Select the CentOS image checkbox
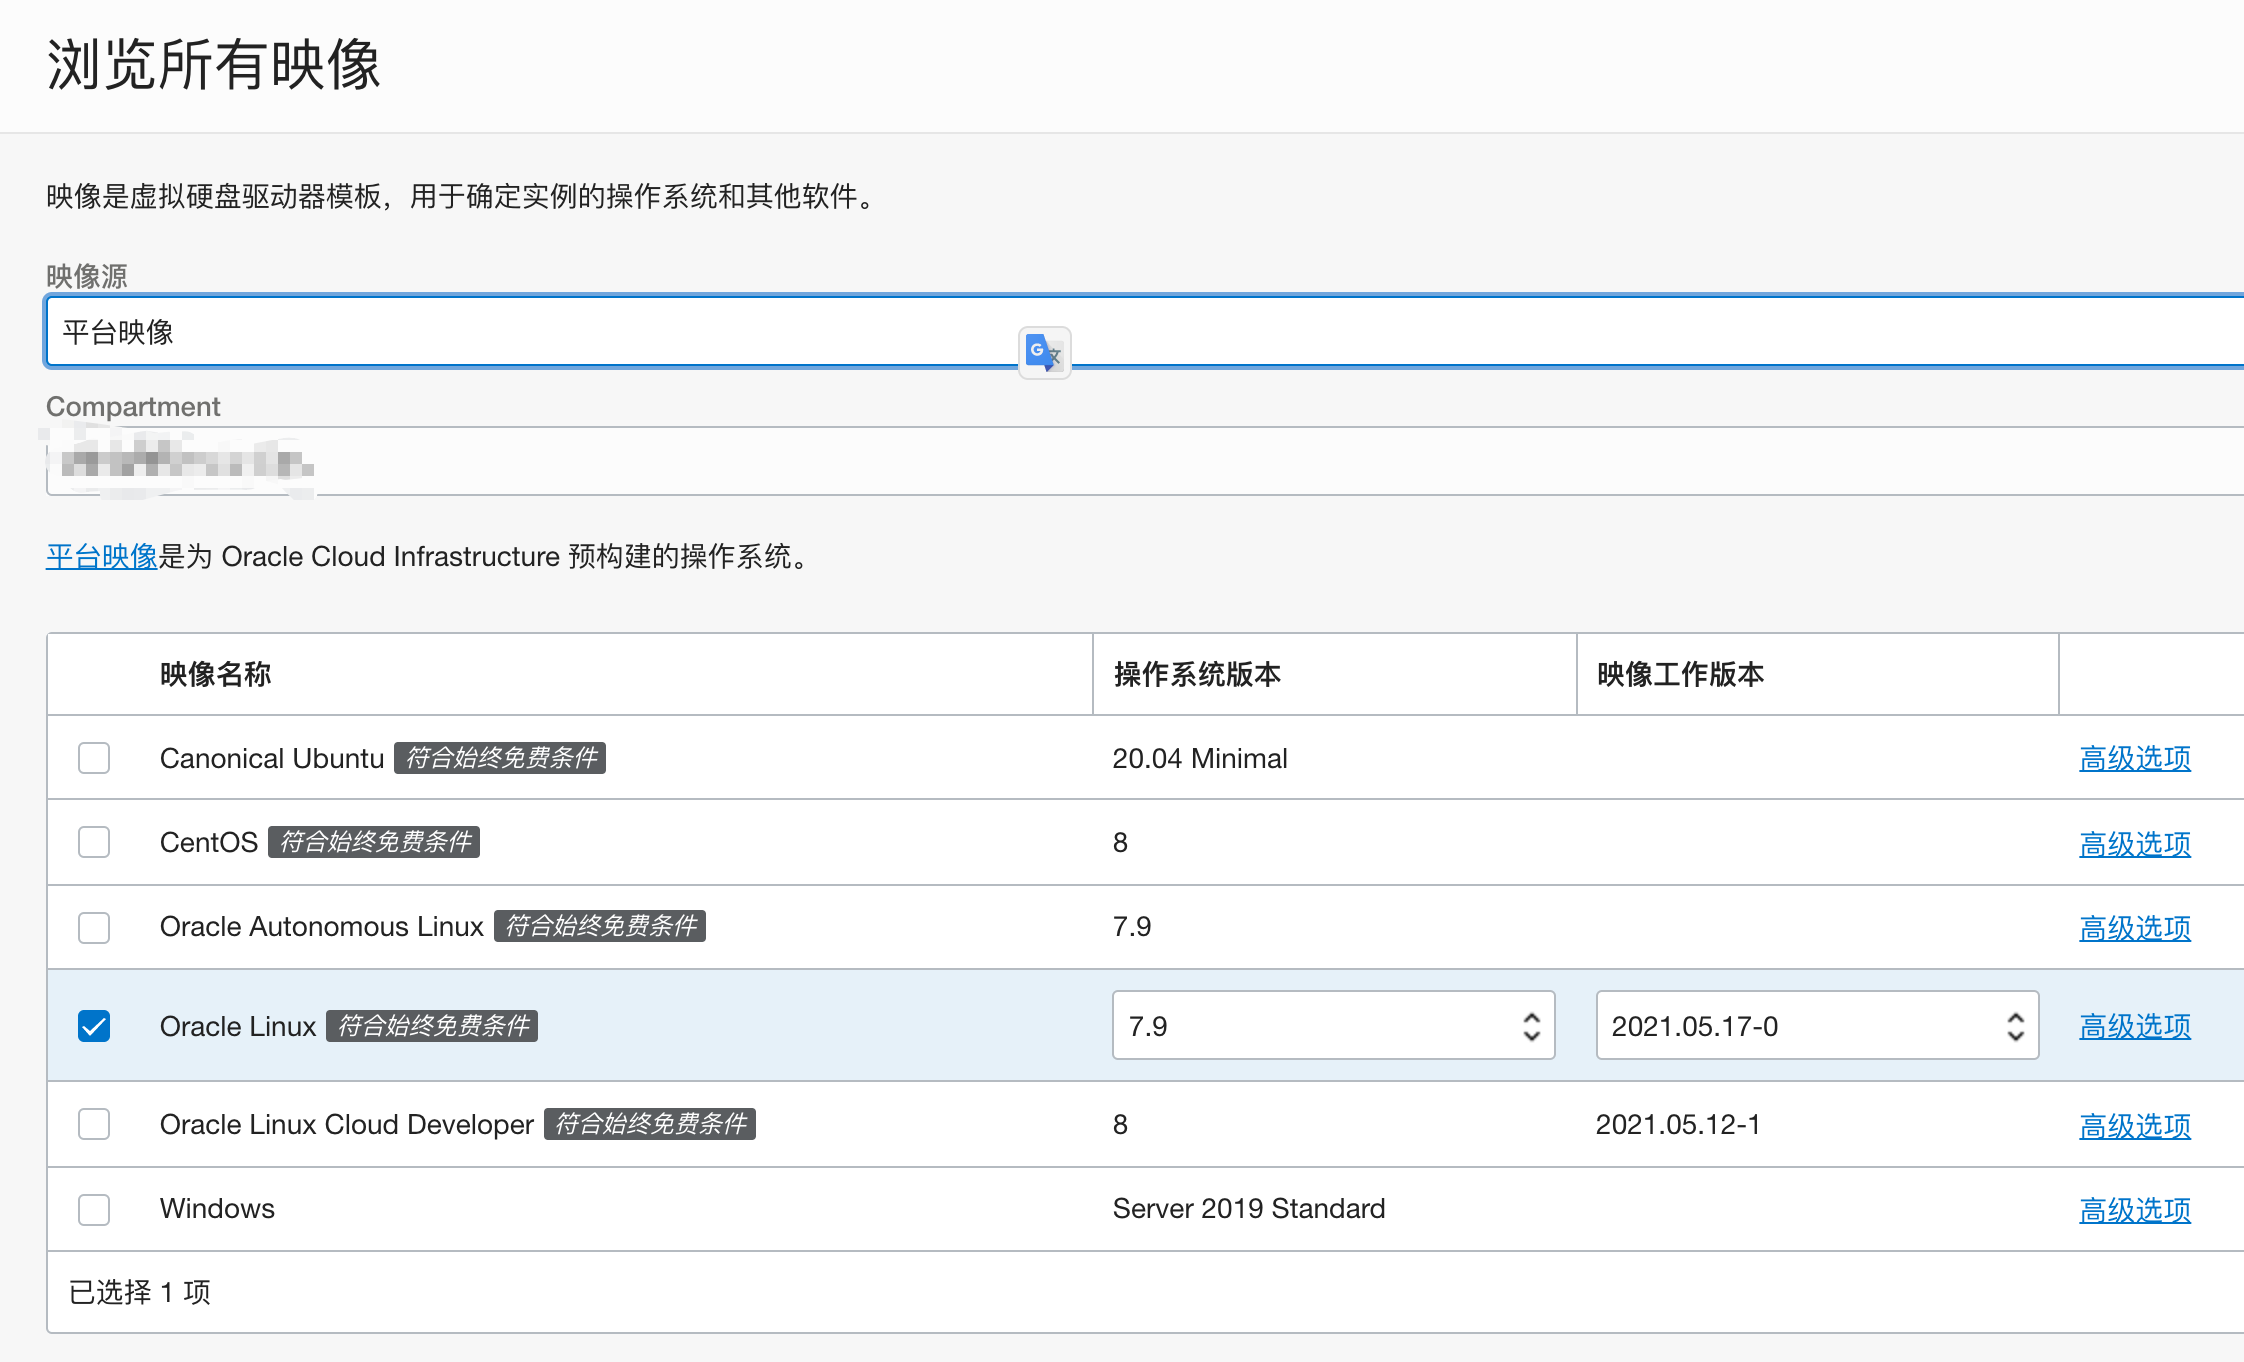This screenshot has height=1362, width=2244. click(94, 842)
